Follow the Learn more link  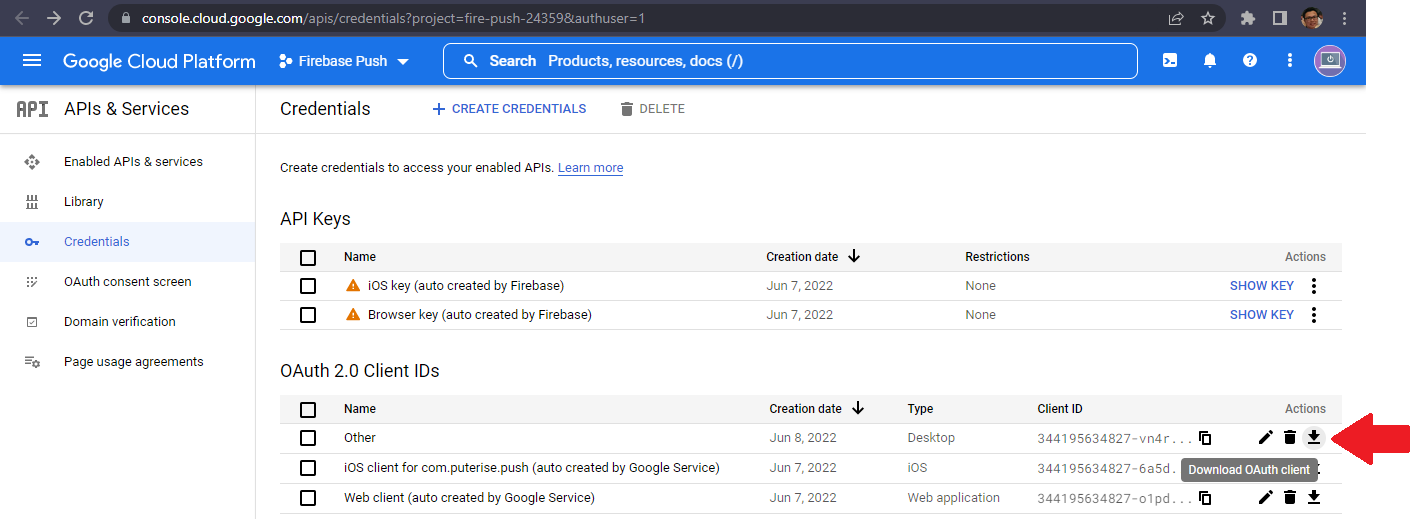tap(590, 168)
